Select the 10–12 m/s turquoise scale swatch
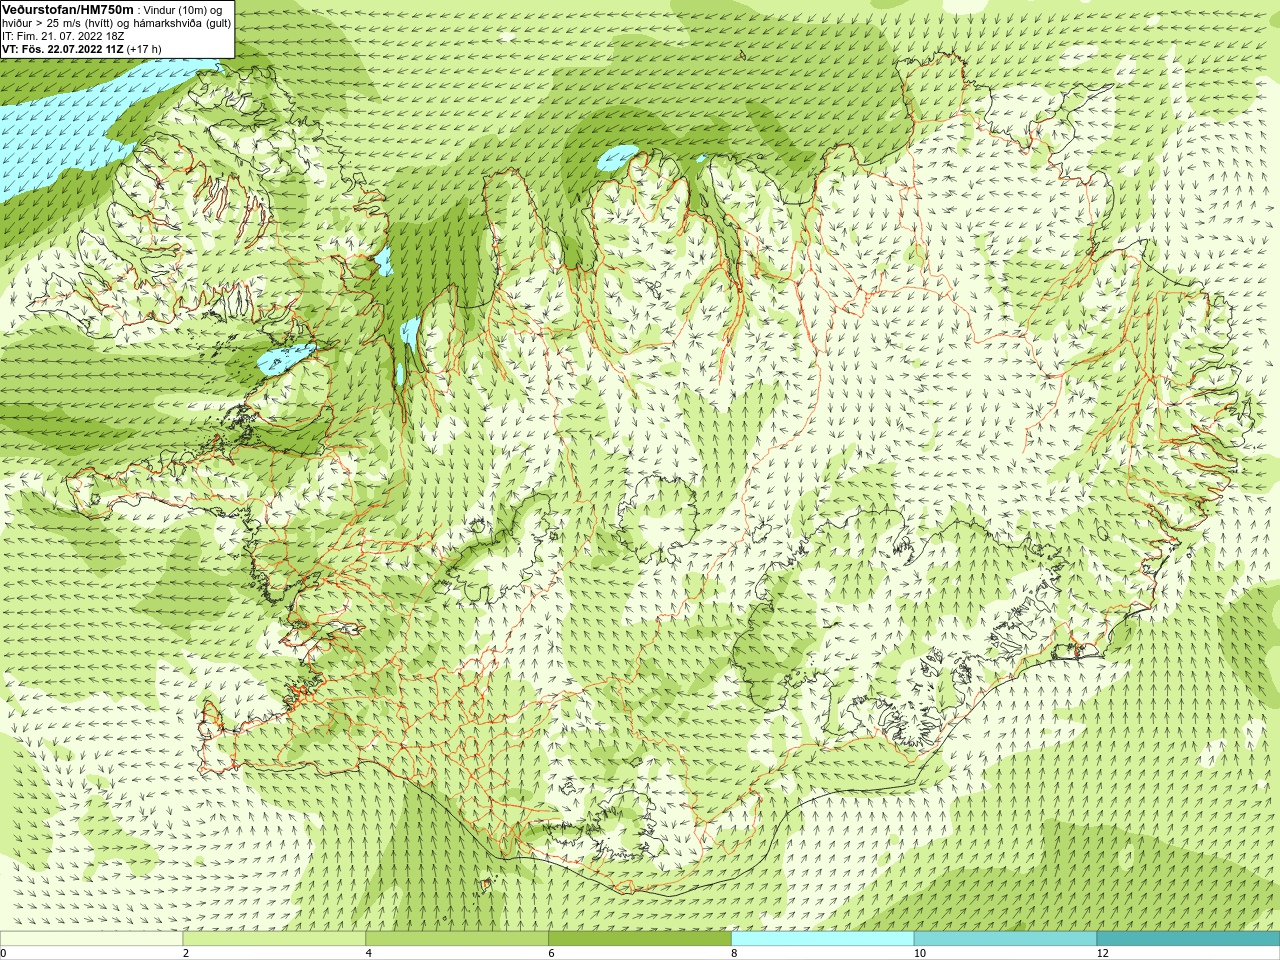The height and width of the screenshot is (960, 1280). 1005,939
